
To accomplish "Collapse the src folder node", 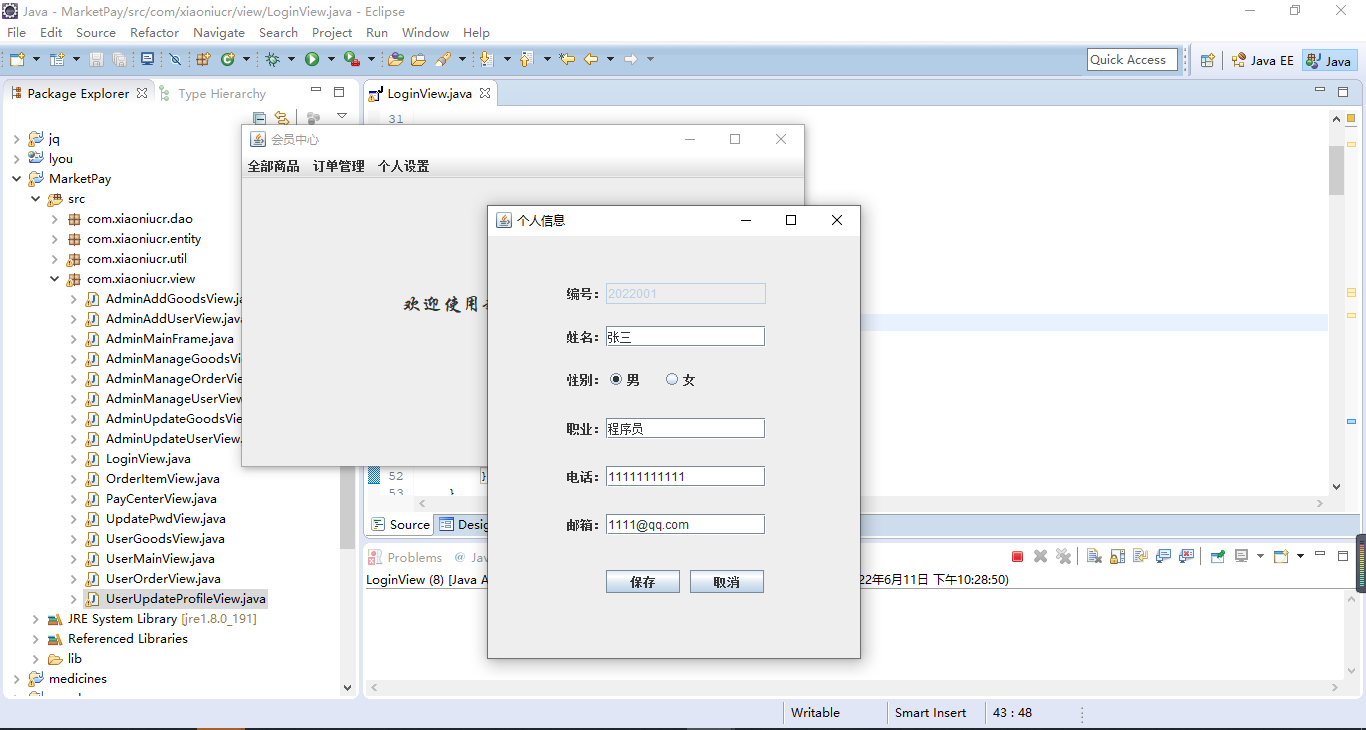I will coord(35,199).
